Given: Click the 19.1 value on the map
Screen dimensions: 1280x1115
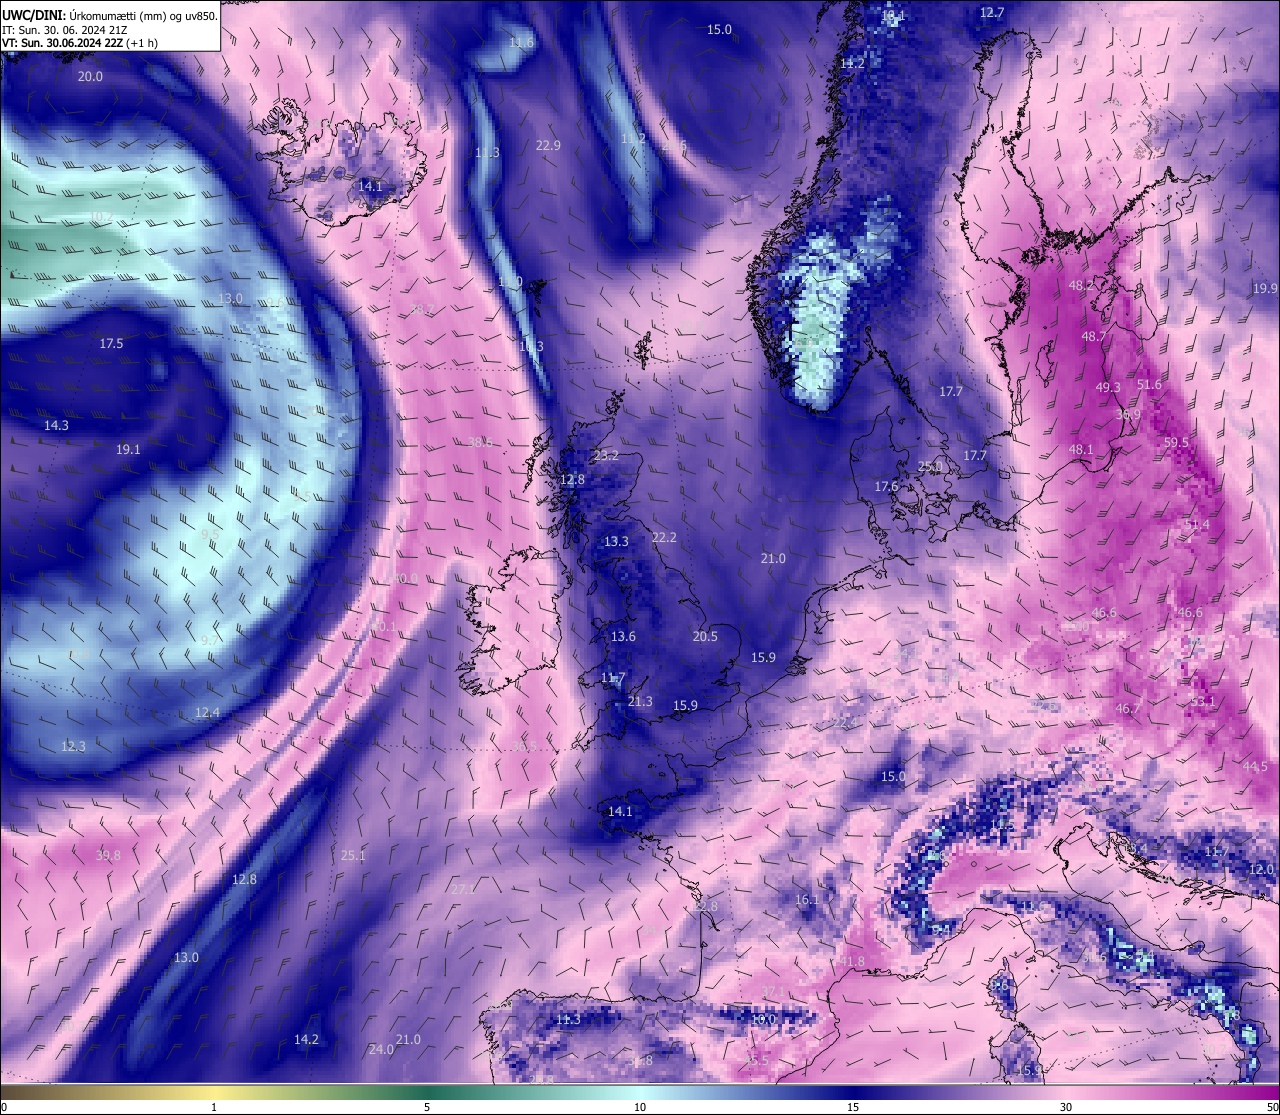Looking at the screenshot, I should tap(128, 450).
